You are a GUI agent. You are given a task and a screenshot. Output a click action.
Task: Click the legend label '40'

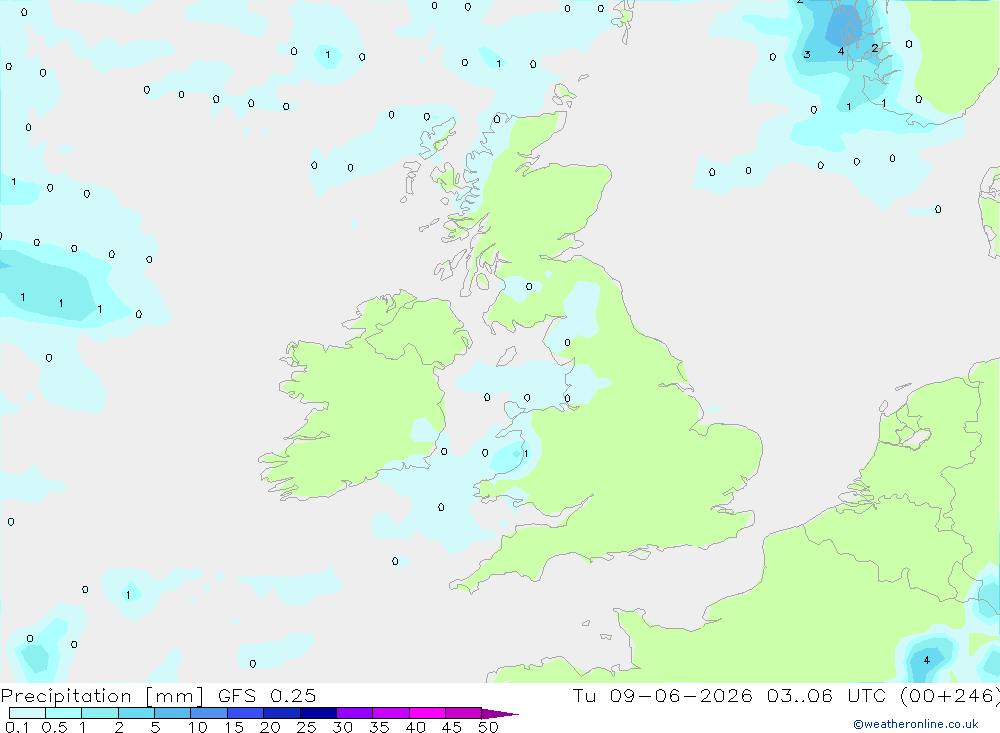click(x=416, y=727)
